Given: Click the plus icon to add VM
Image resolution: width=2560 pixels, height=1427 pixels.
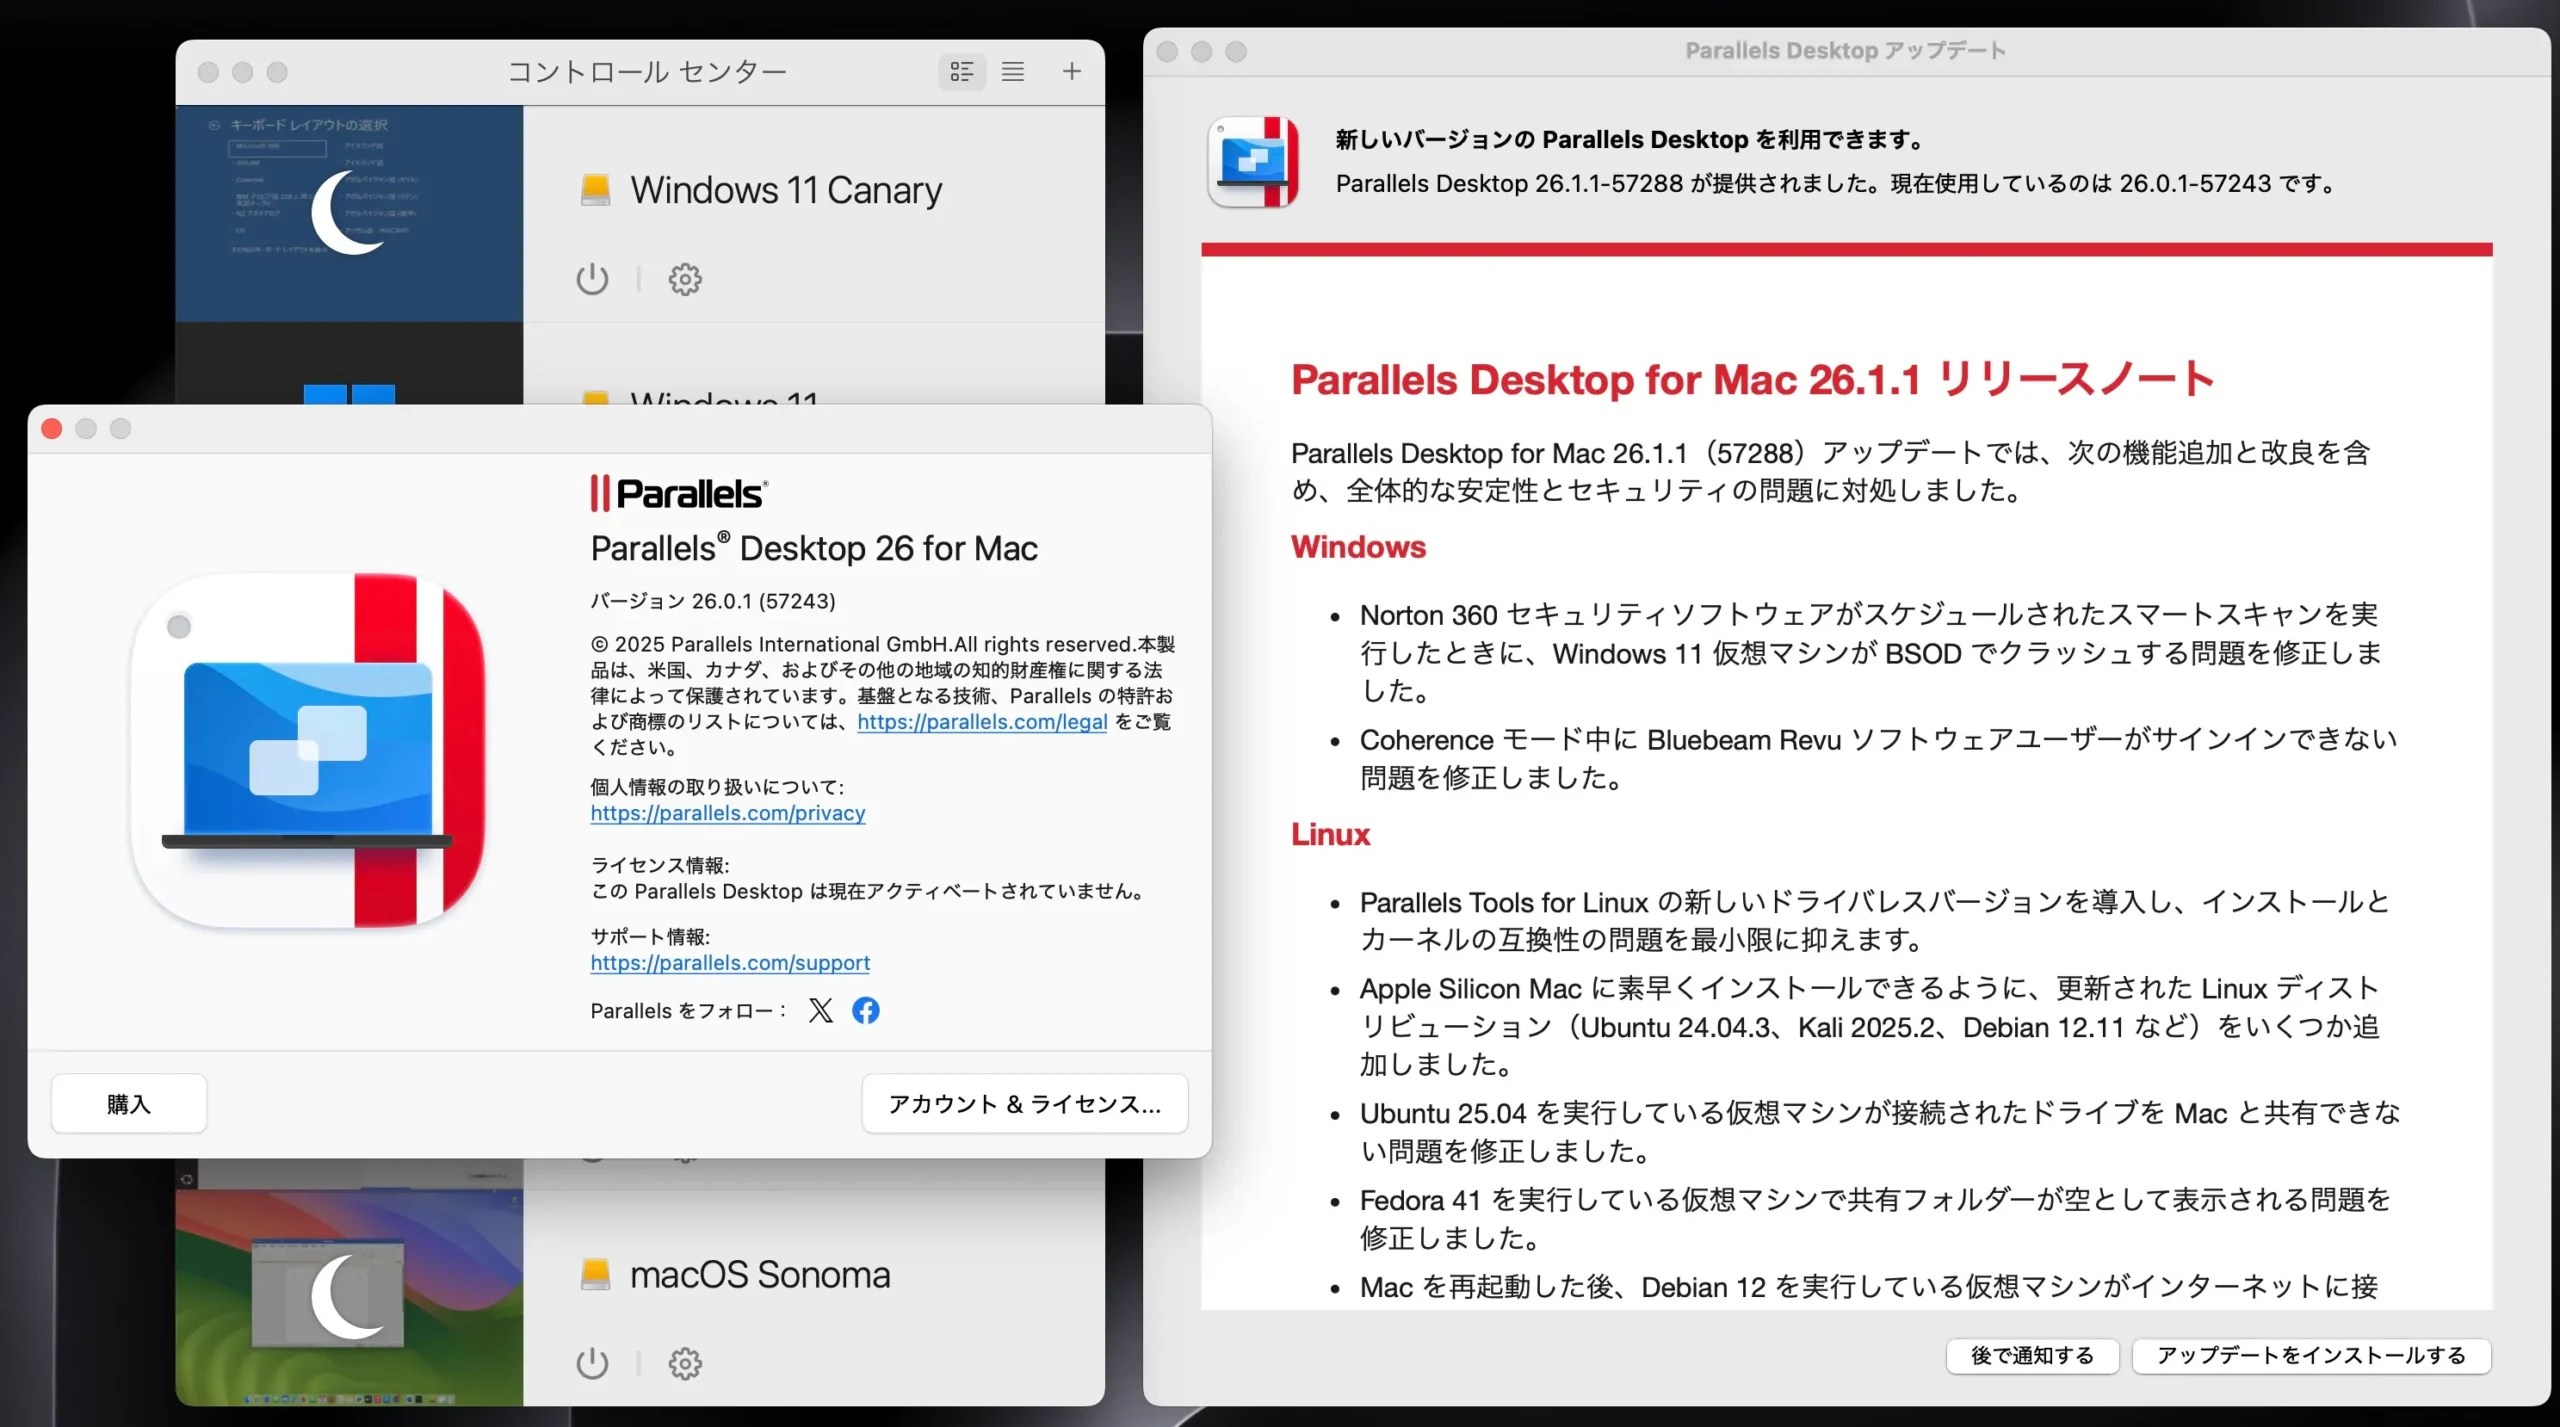Looking at the screenshot, I should (x=1072, y=72).
